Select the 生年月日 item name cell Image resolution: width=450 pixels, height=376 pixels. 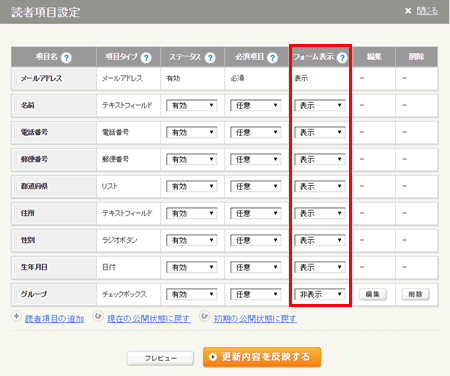point(54,268)
